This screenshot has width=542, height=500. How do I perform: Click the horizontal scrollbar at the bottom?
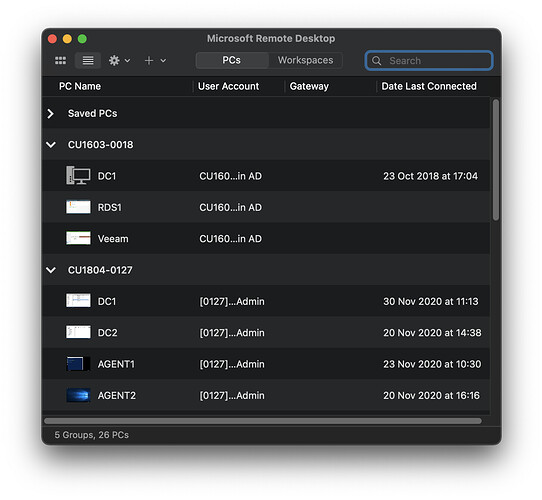coord(263,421)
